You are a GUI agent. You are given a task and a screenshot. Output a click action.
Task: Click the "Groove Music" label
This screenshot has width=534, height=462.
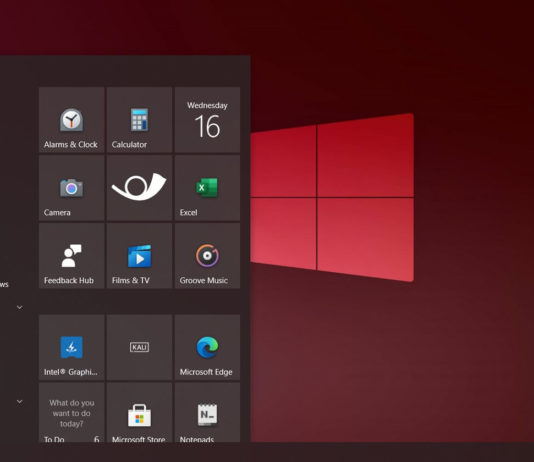point(204,281)
